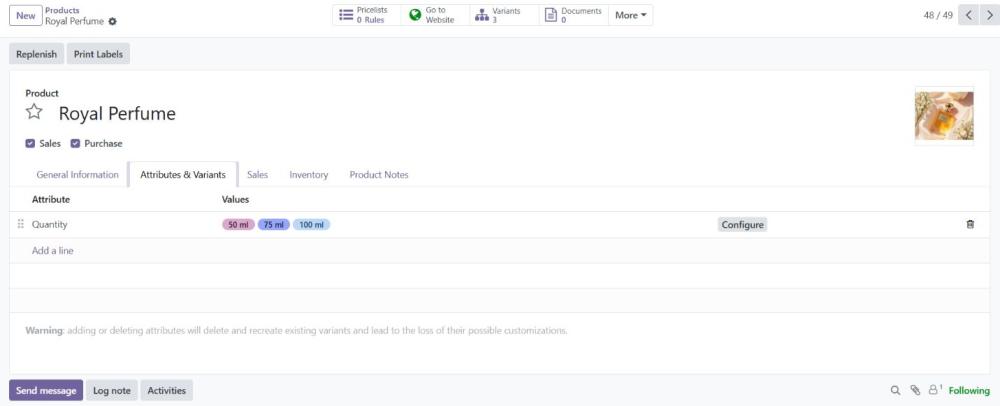Click the Log note button

point(112,391)
